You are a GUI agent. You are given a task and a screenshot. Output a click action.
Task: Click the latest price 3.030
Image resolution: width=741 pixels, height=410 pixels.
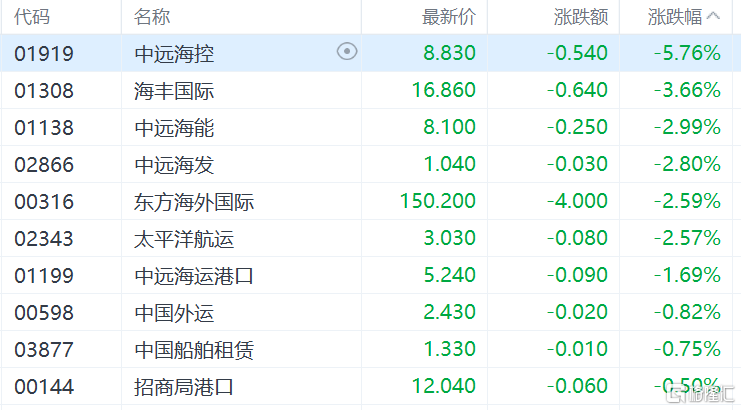[449, 238]
